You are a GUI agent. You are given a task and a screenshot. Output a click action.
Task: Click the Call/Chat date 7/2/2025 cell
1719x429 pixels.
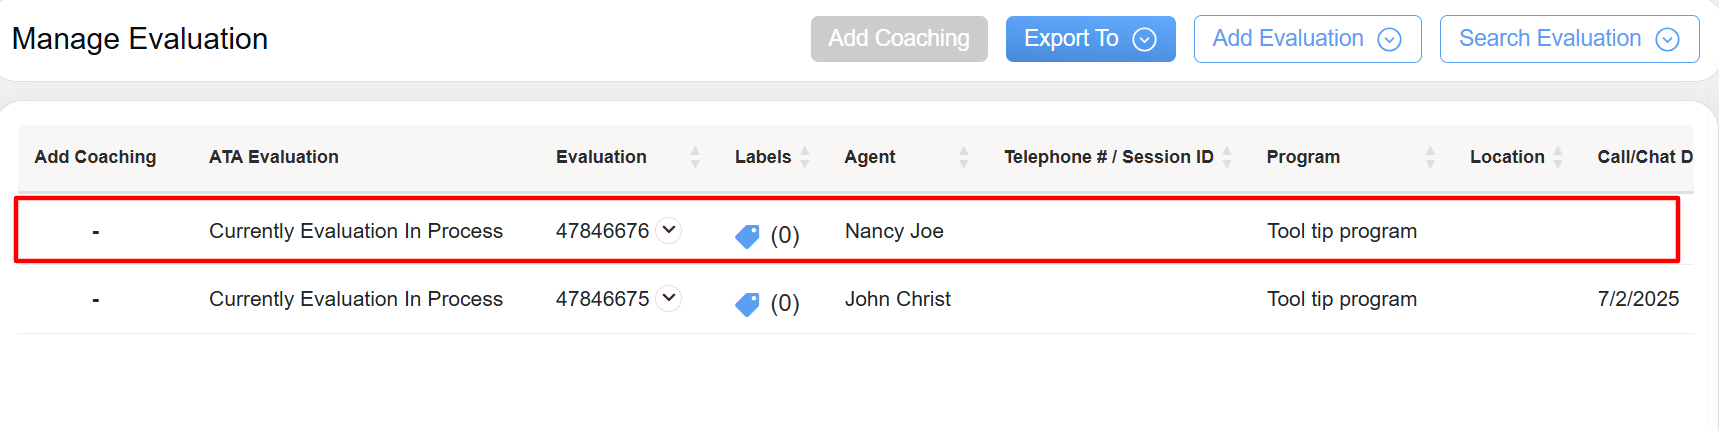pos(1638,299)
